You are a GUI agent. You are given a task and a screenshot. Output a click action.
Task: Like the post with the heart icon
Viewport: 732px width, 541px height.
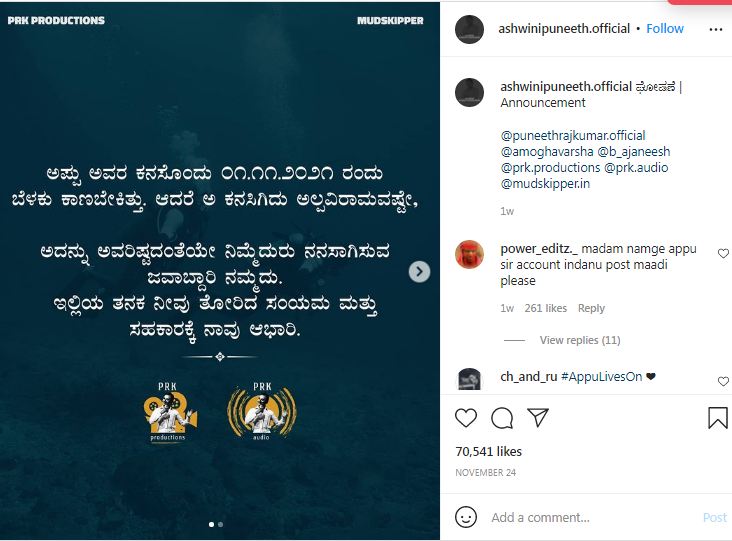pyautogui.click(x=465, y=418)
